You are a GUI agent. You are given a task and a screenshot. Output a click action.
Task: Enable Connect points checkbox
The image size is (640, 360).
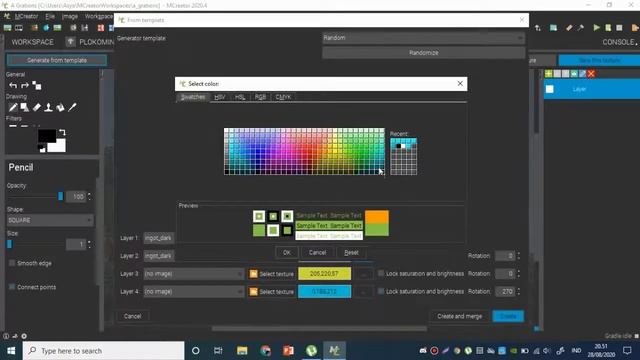point(12,287)
